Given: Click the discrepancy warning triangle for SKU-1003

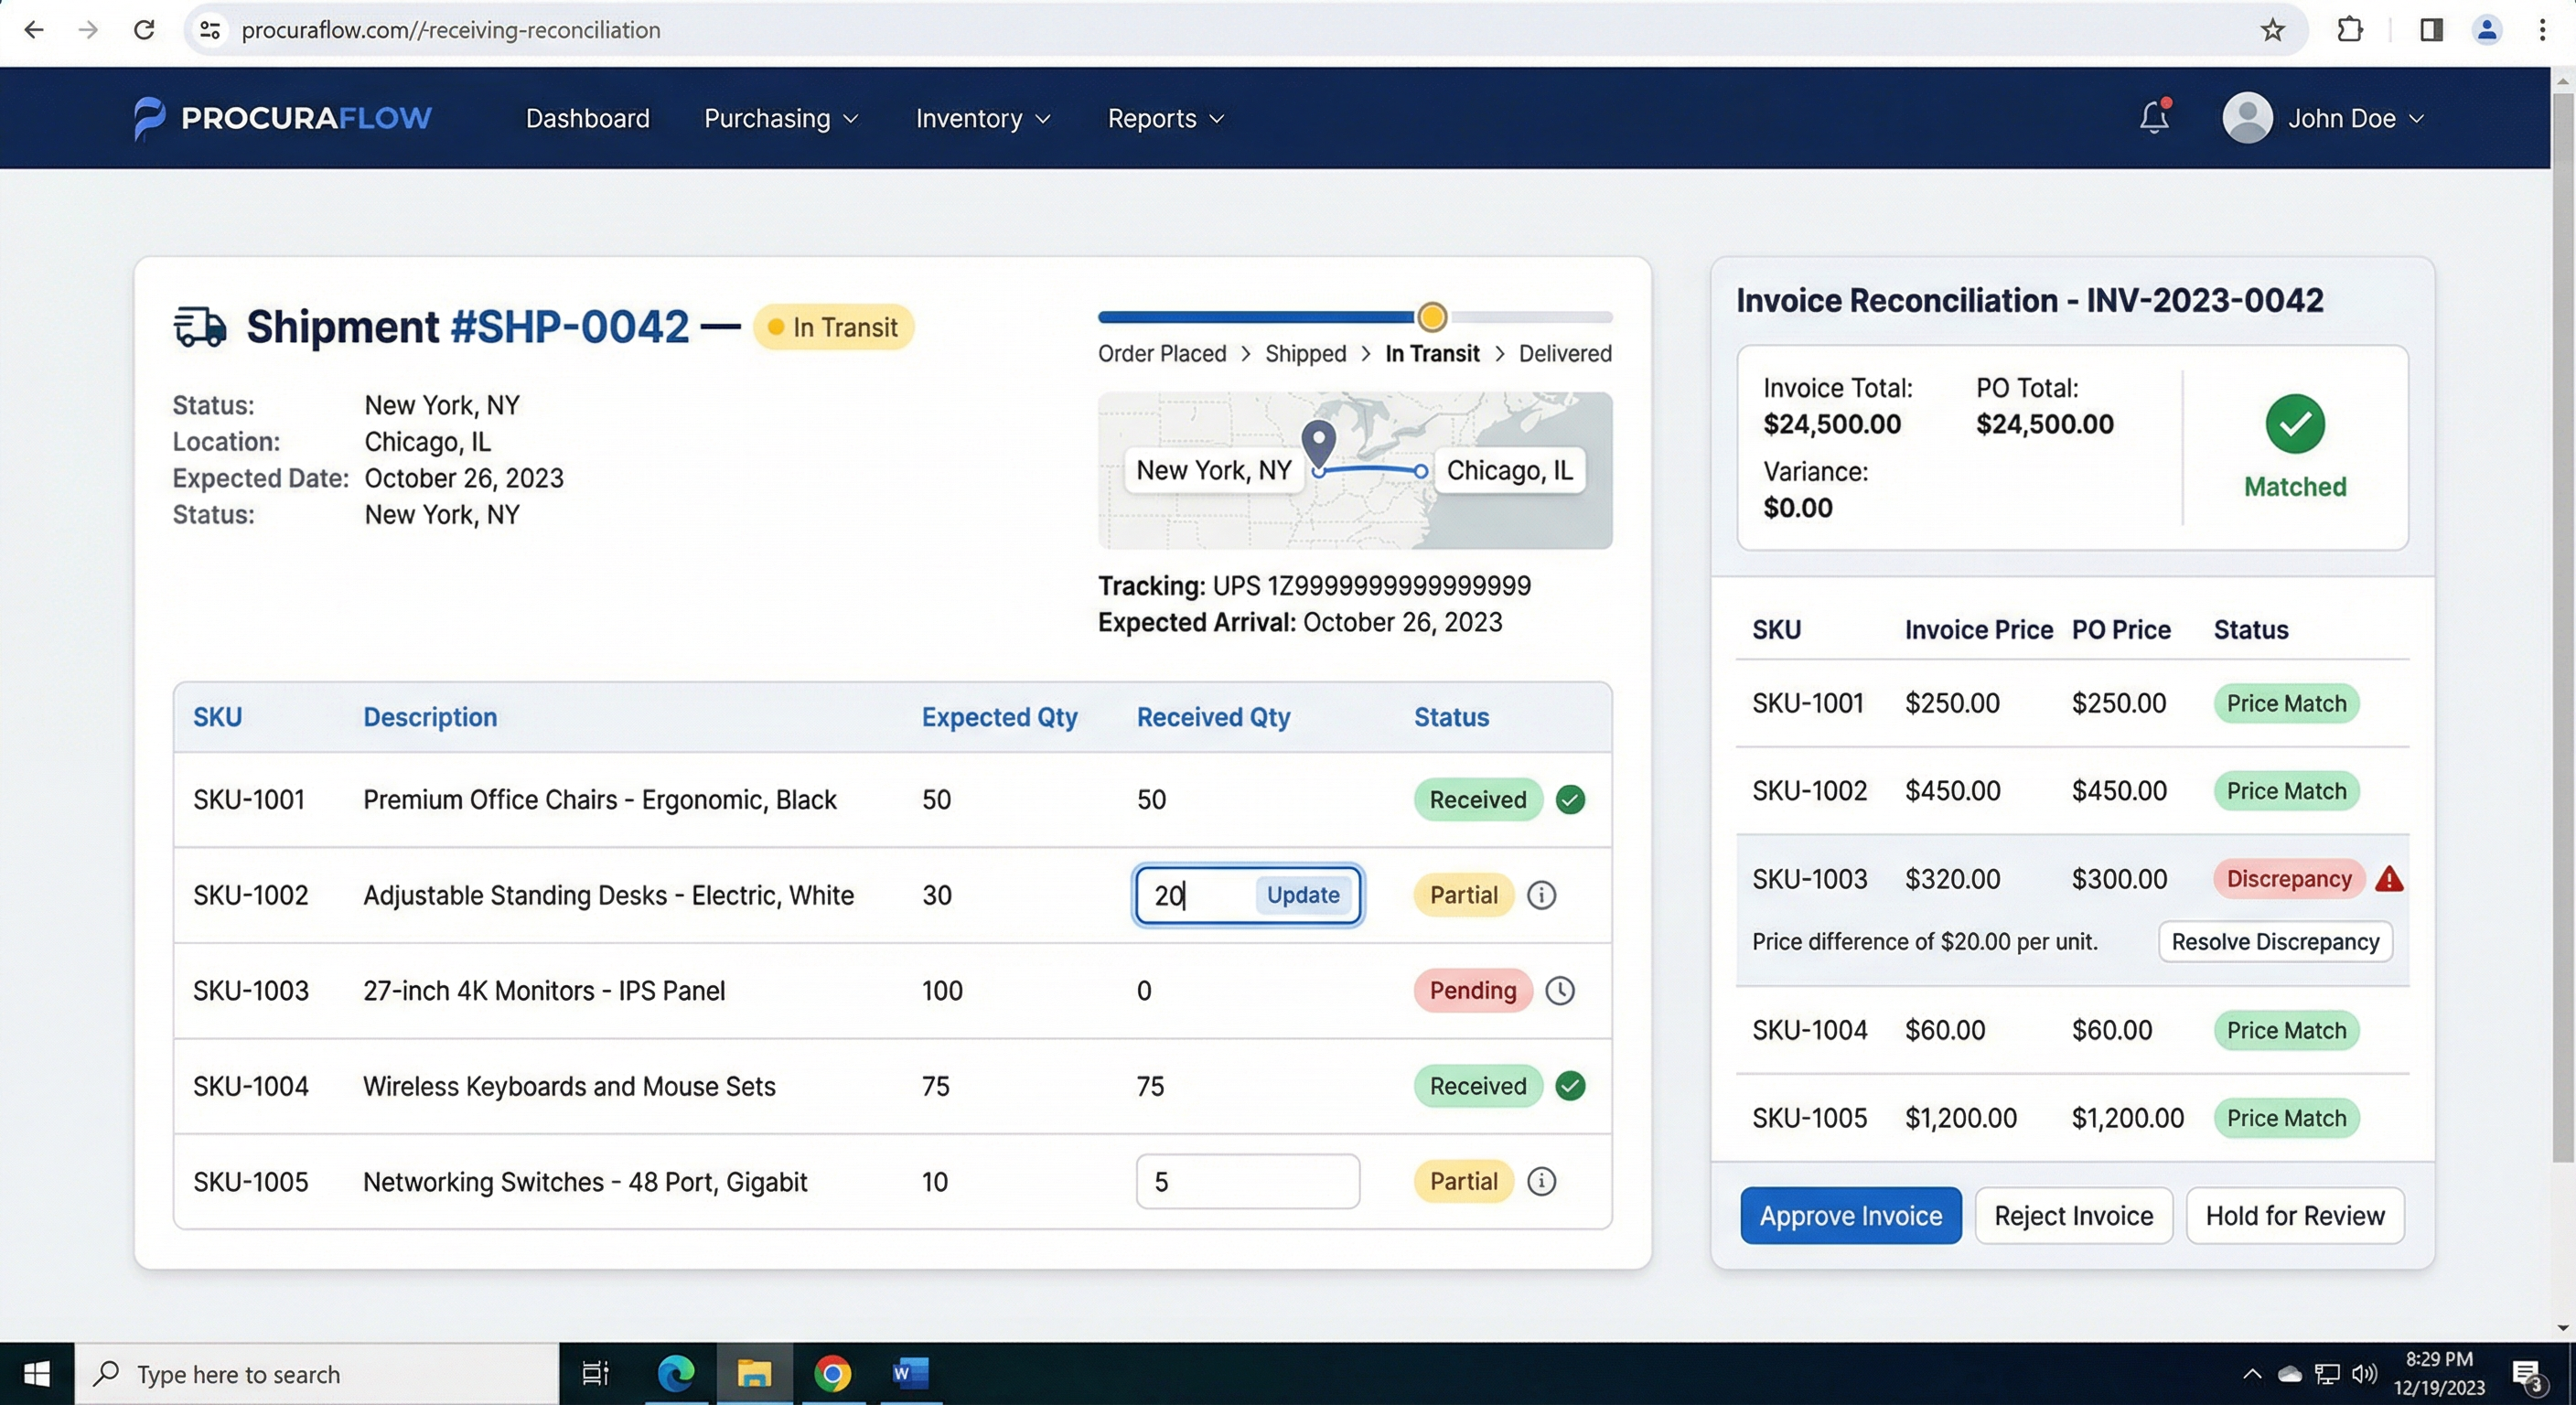Looking at the screenshot, I should (x=2391, y=879).
